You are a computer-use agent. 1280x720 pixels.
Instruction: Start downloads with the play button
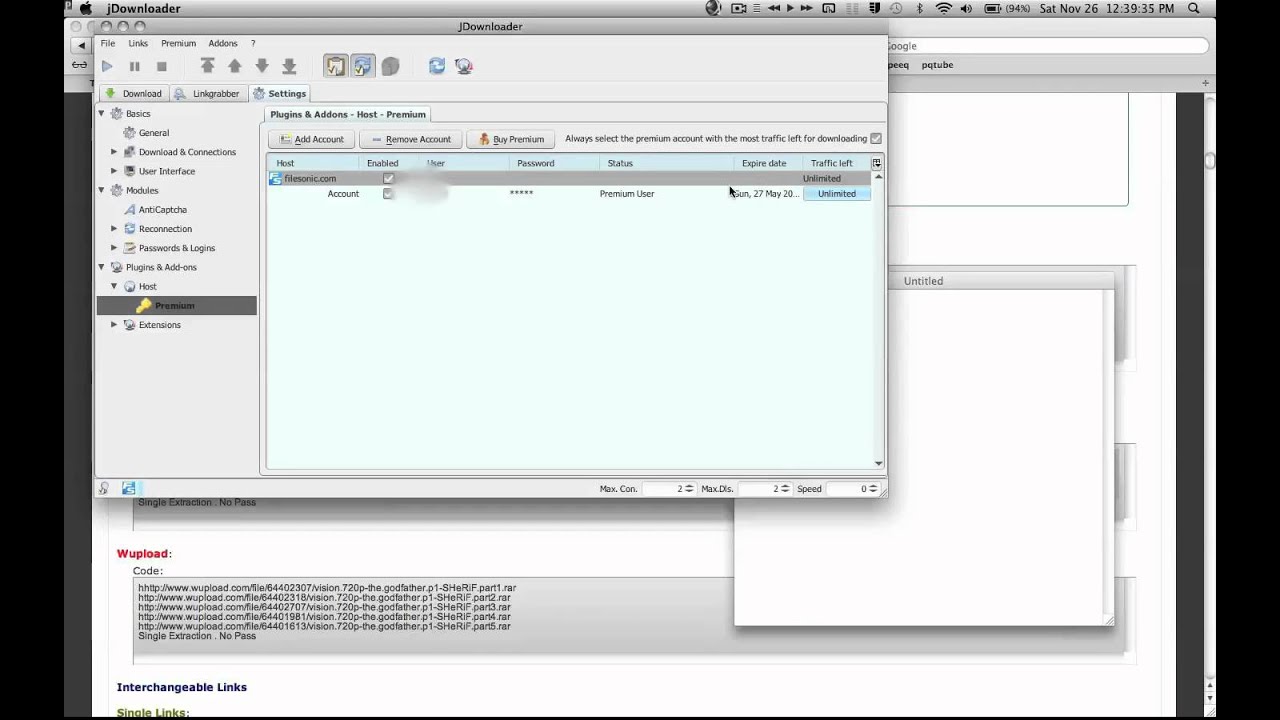point(107,66)
